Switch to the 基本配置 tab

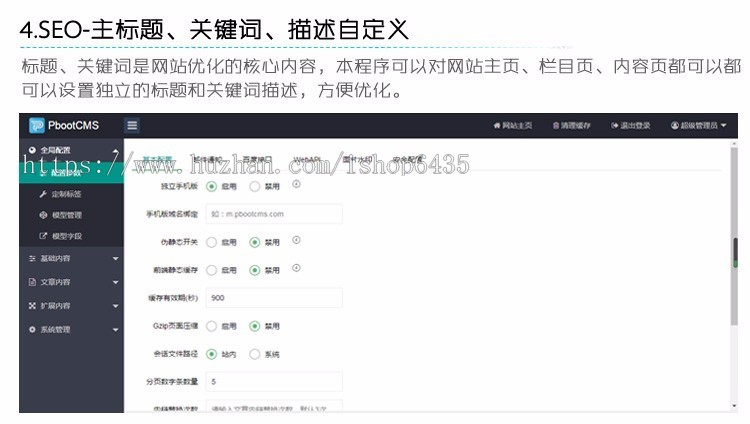click(157, 159)
